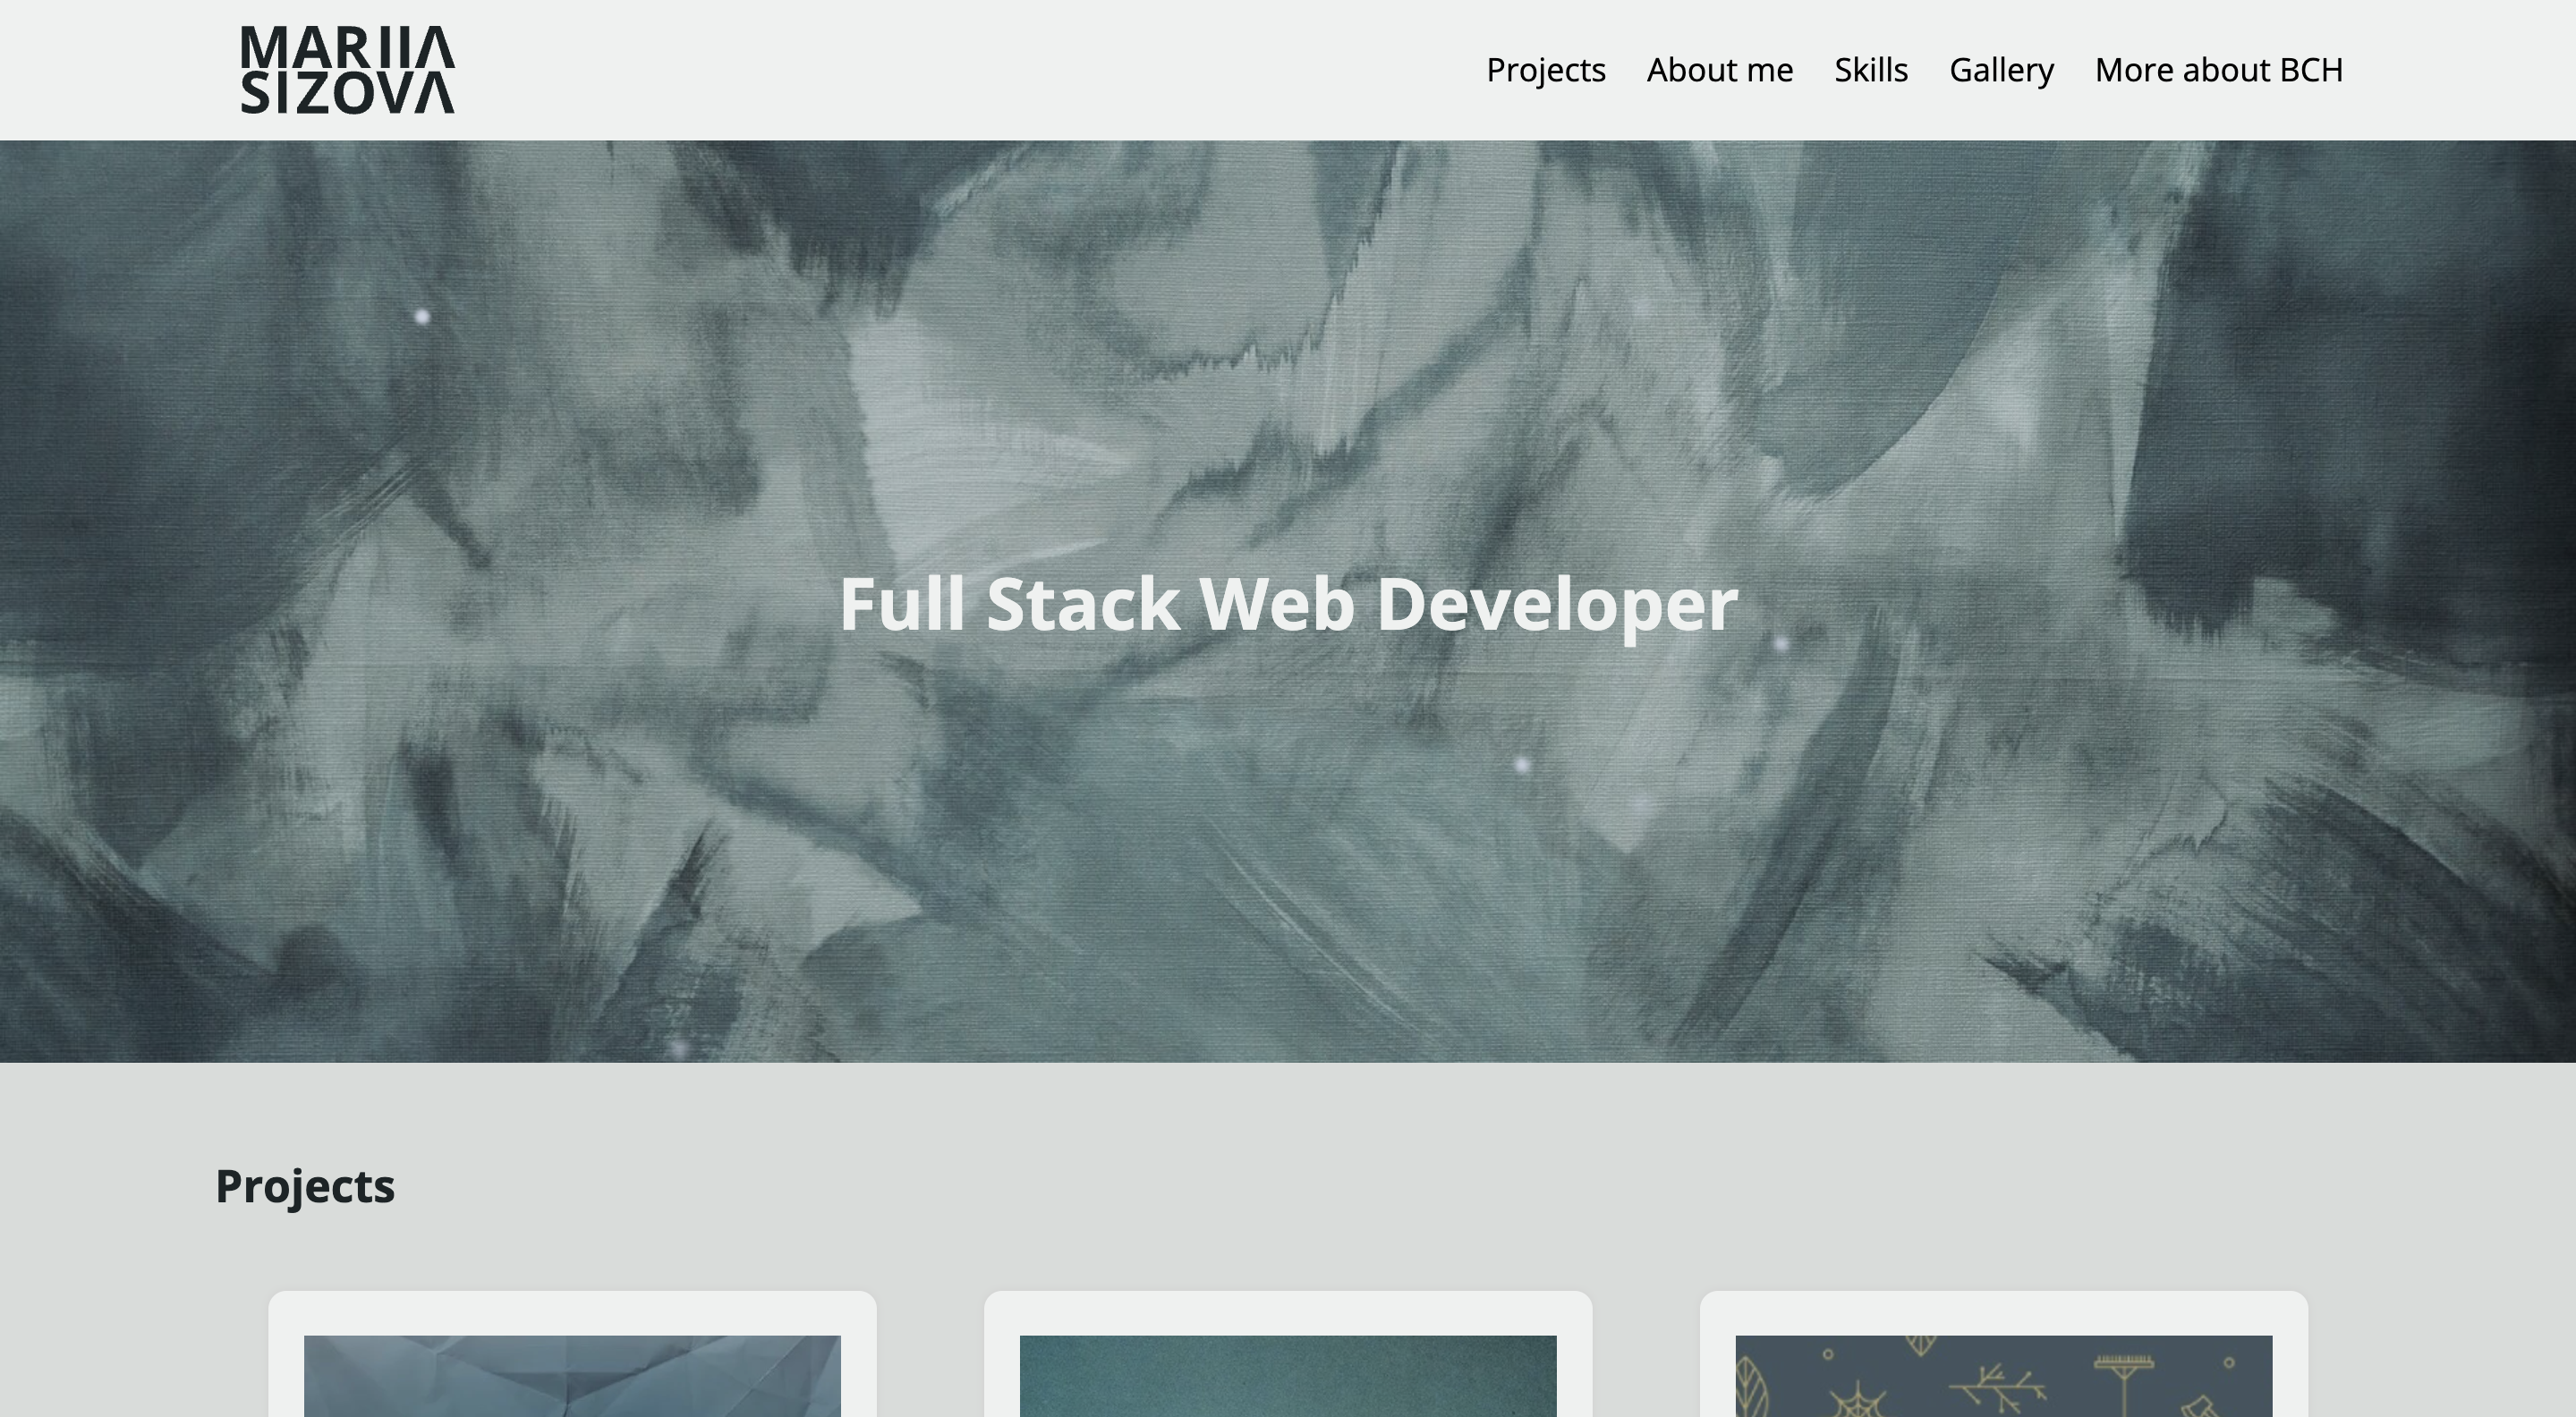Open the Projects navigation link
2576x1417 pixels.
coord(1546,70)
